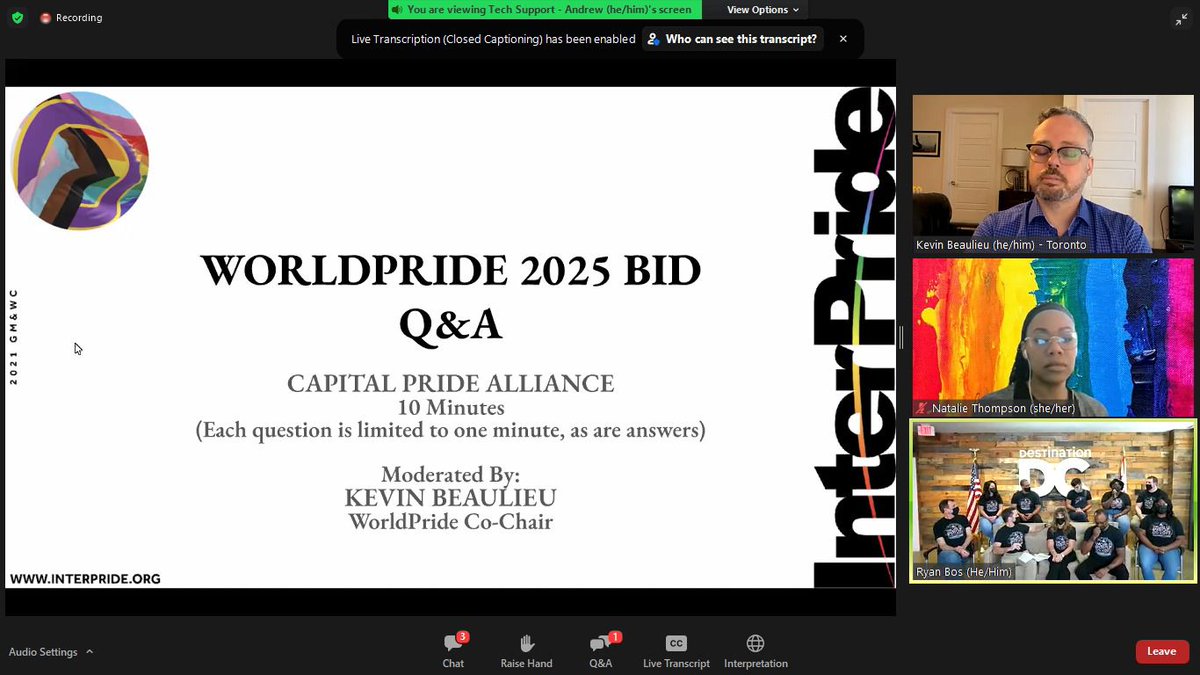Click the Raise Hand icon
This screenshot has width=1200, height=675.
click(x=527, y=643)
